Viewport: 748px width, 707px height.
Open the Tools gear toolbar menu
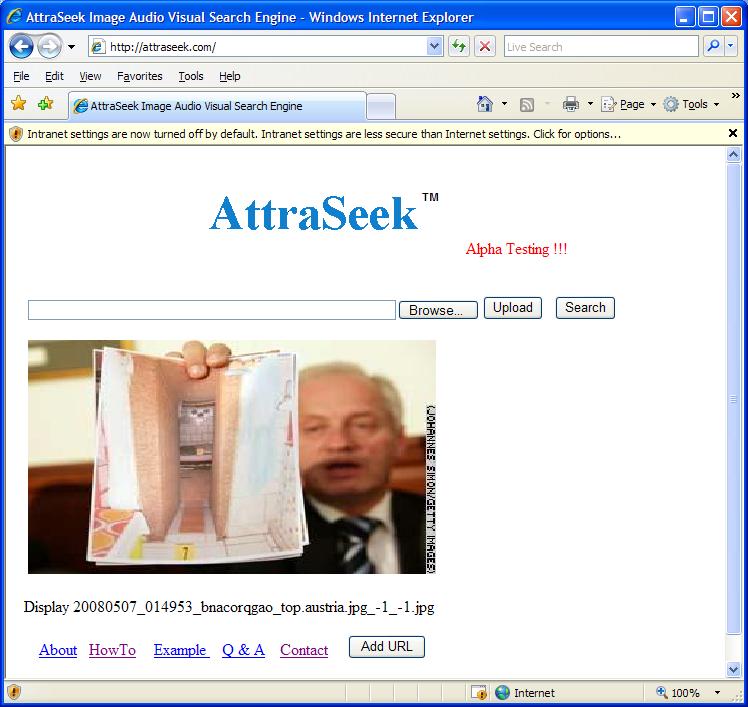[x=691, y=104]
